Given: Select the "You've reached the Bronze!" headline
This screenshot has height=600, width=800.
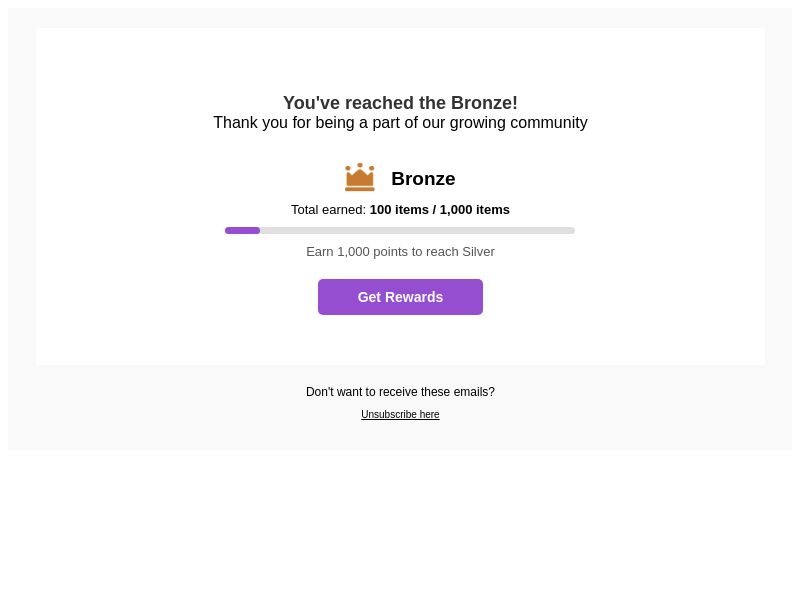Looking at the screenshot, I should click(400, 103).
